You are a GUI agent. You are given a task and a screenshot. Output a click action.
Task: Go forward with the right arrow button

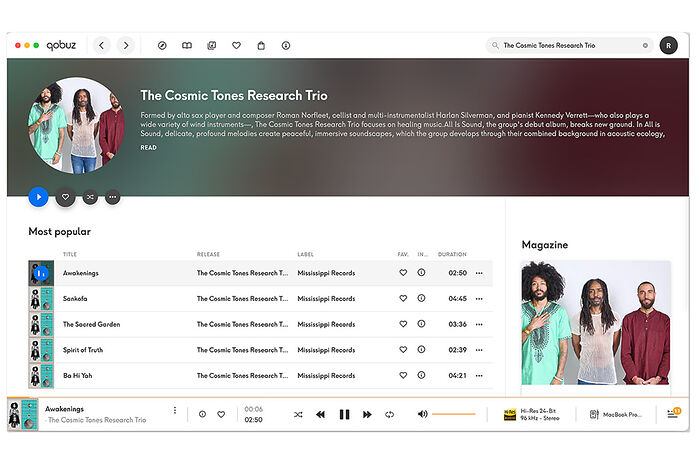click(x=126, y=45)
